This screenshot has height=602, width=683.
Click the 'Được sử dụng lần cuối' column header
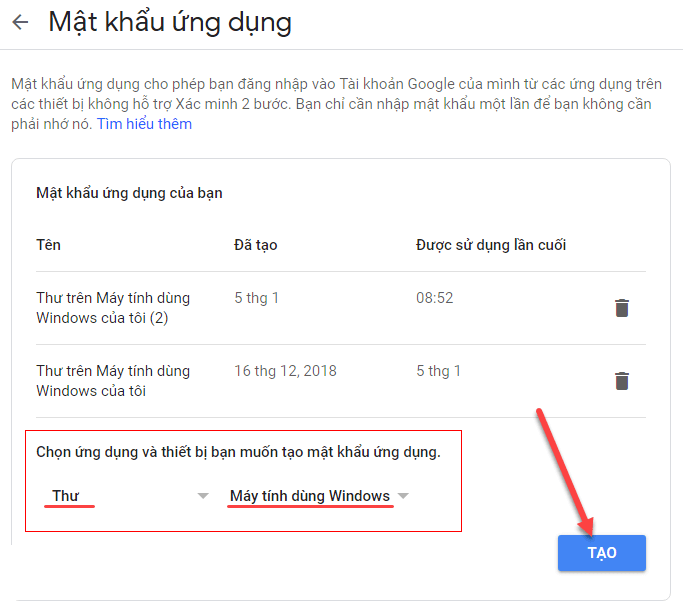click(491, 245)
